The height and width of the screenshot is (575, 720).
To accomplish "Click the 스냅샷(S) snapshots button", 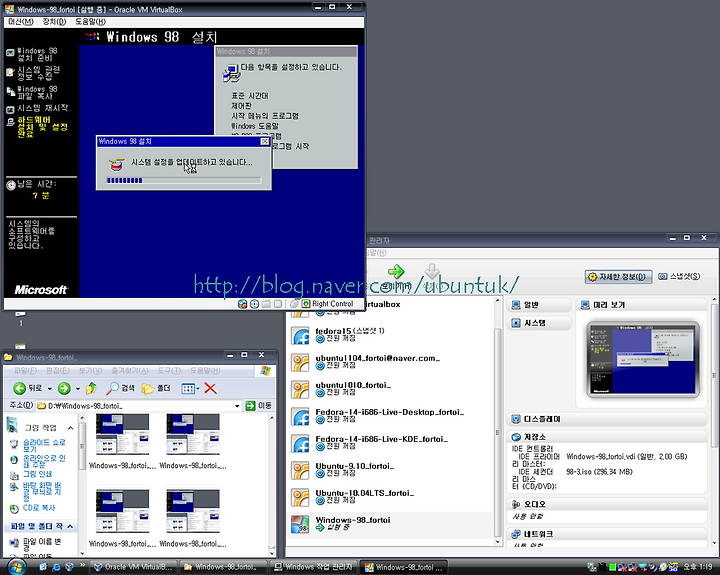I will coord(679,276).
